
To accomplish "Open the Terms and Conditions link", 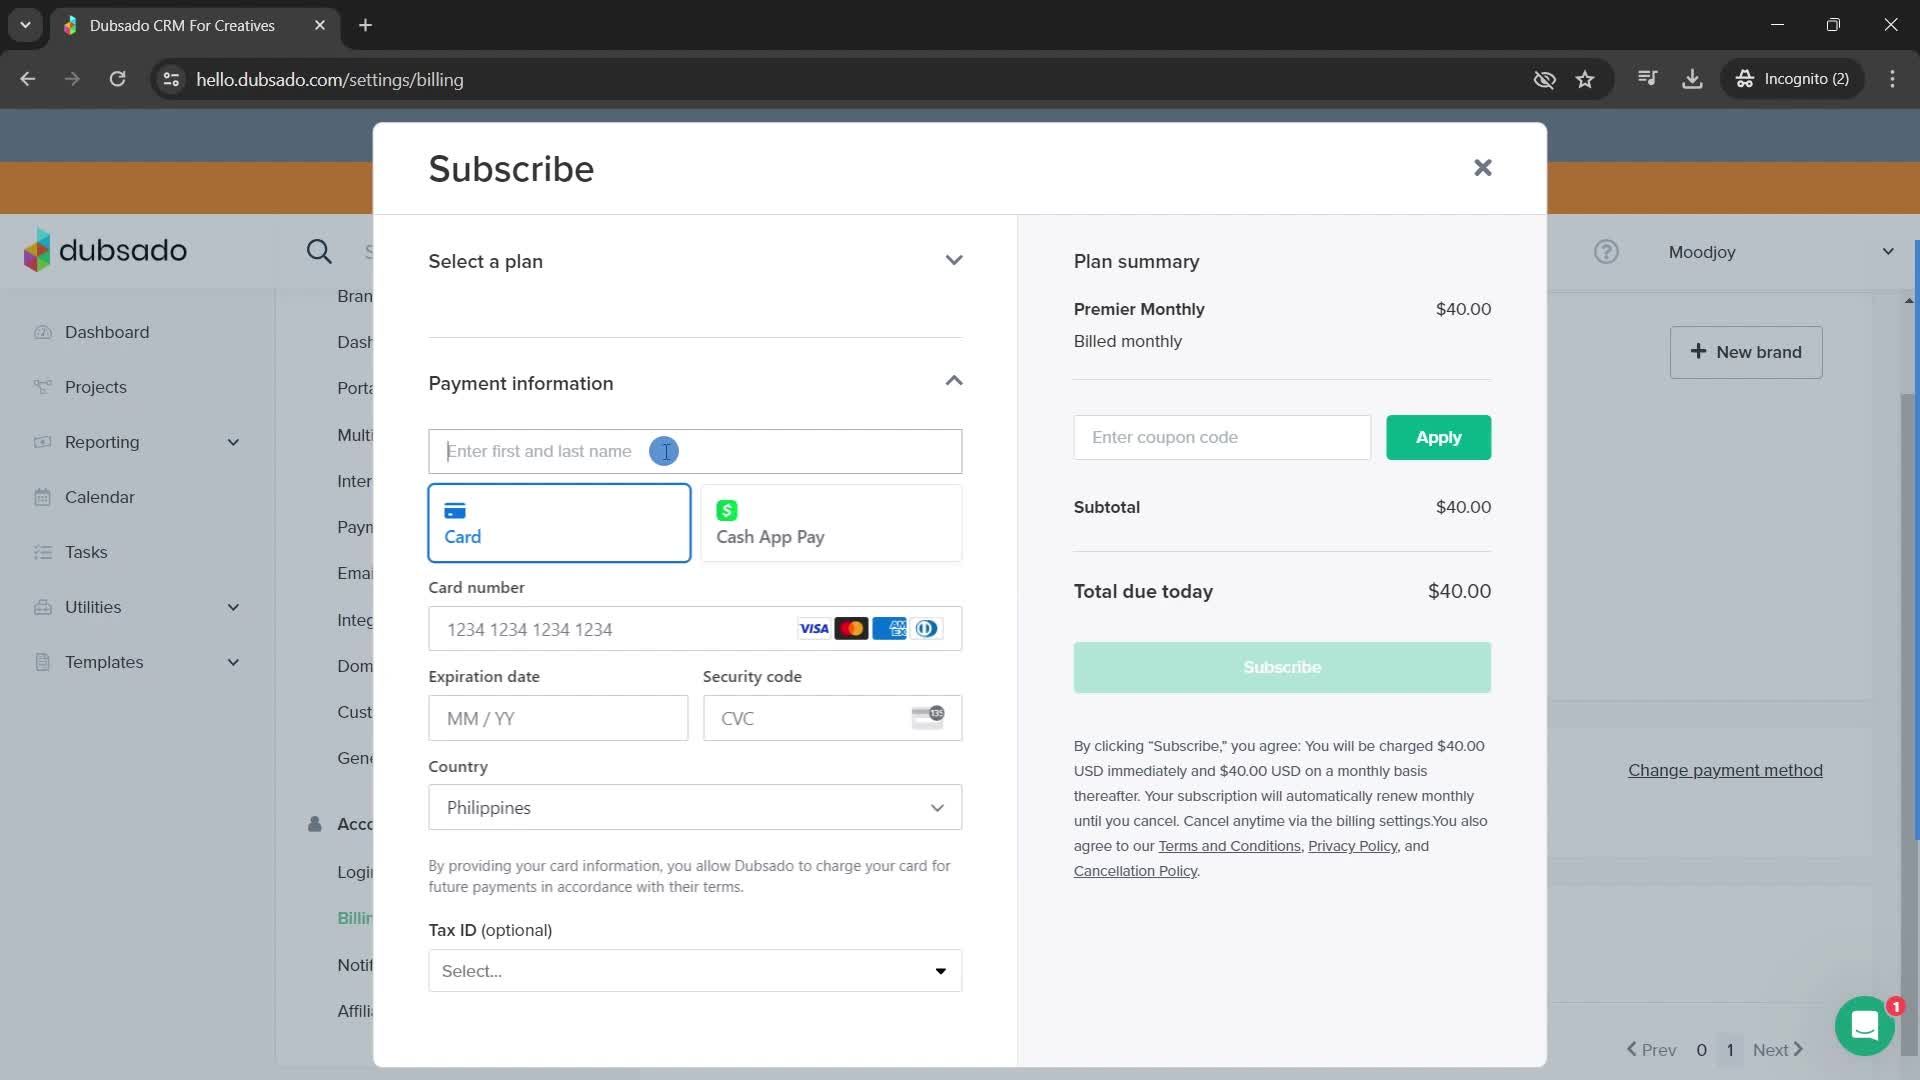I will [1229, 846].
